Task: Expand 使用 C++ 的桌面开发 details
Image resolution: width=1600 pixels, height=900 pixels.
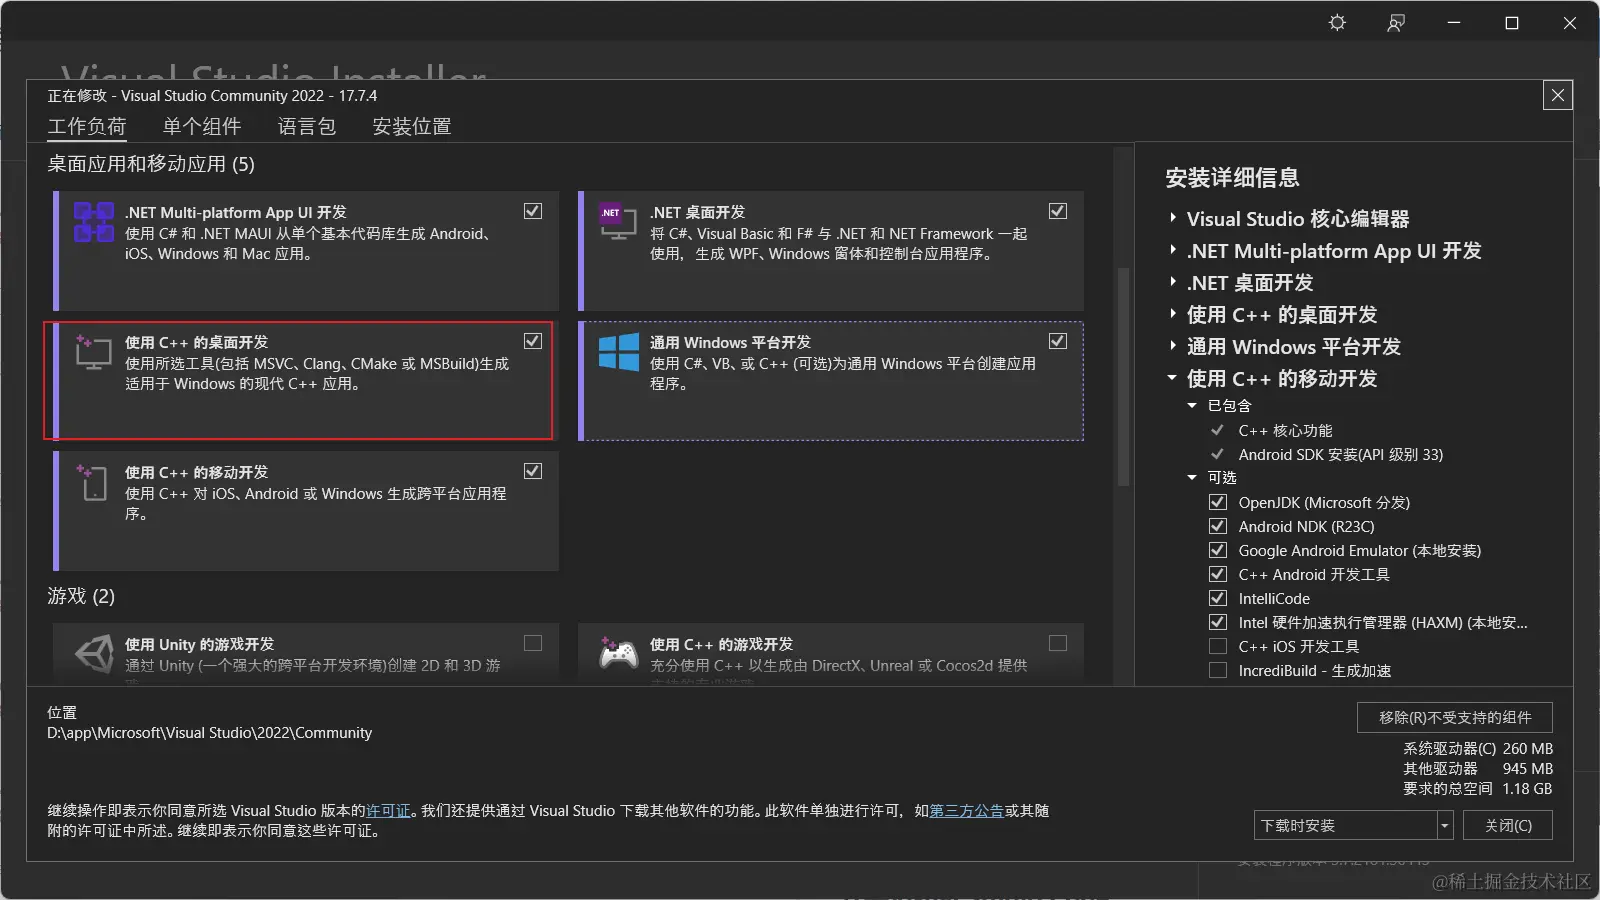Action: [x=1173, y=314]
